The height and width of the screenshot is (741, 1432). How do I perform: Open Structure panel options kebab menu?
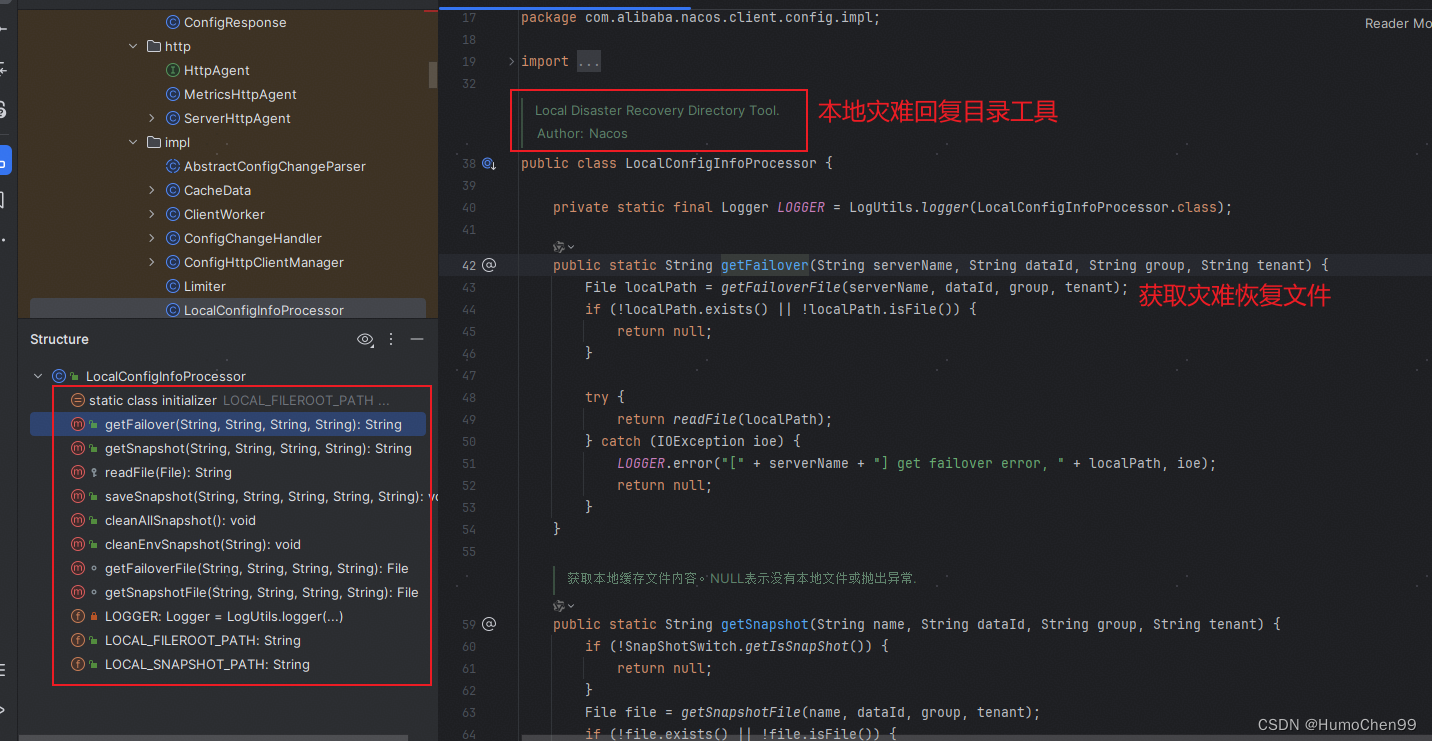point(391,339)
